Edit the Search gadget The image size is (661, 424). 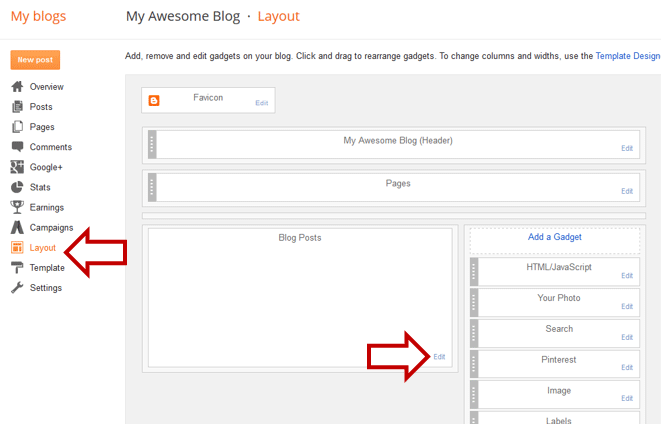[627, 337]
